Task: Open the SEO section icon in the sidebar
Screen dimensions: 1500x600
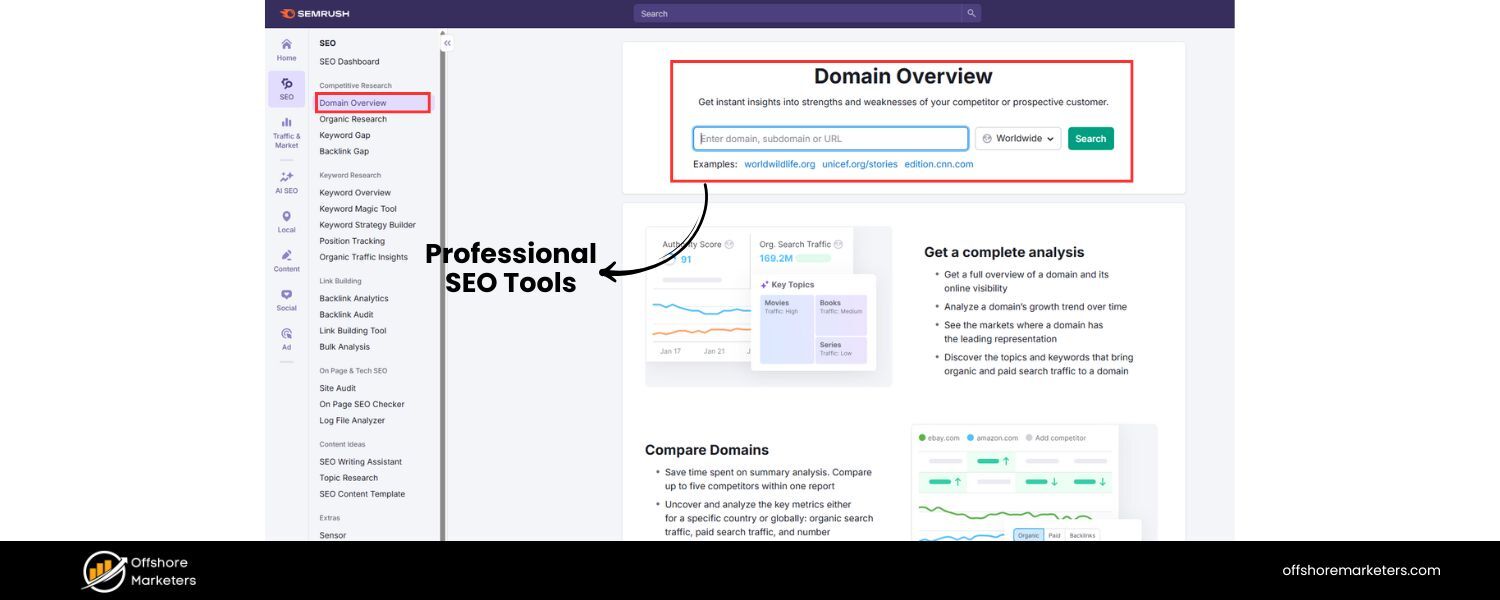Action: 286,87
